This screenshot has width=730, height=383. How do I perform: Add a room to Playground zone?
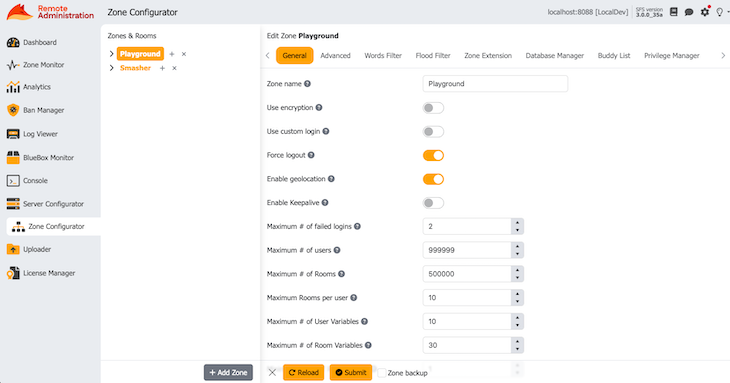pyautogui.click(x=172, y=54)
